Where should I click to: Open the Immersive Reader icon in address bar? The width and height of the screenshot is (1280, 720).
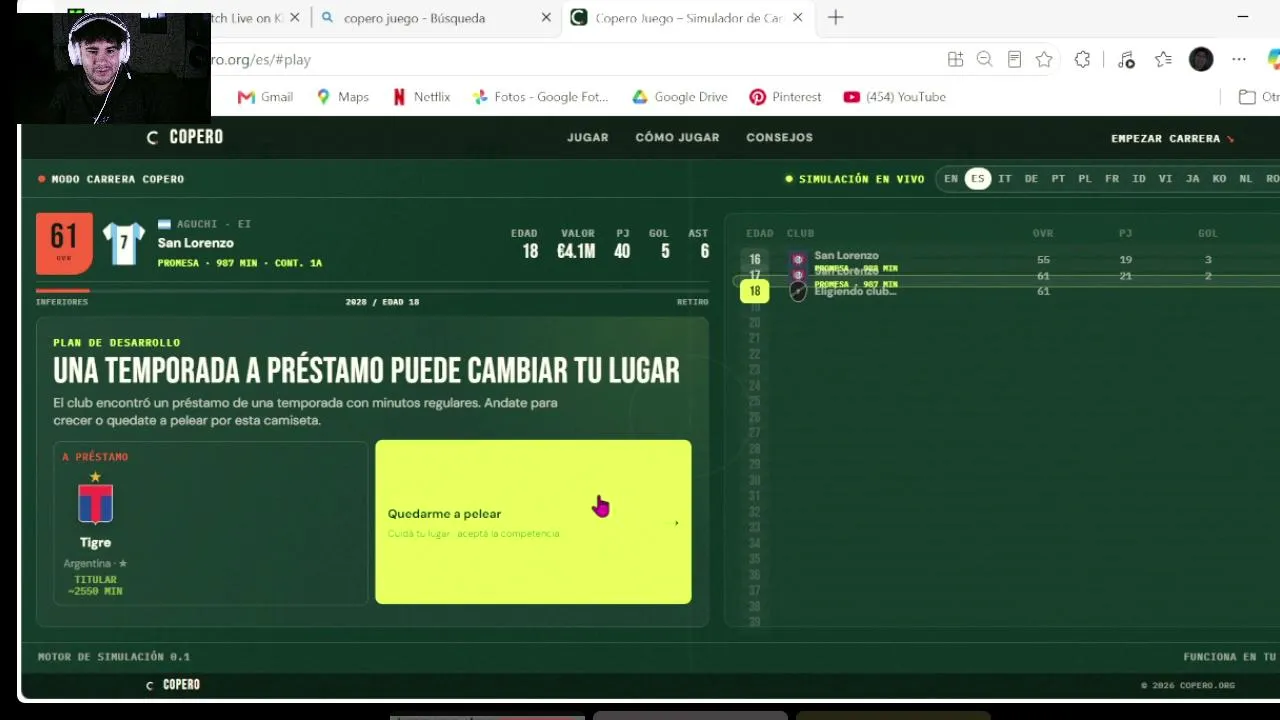pyautogui.click(x=1014, y=60)
